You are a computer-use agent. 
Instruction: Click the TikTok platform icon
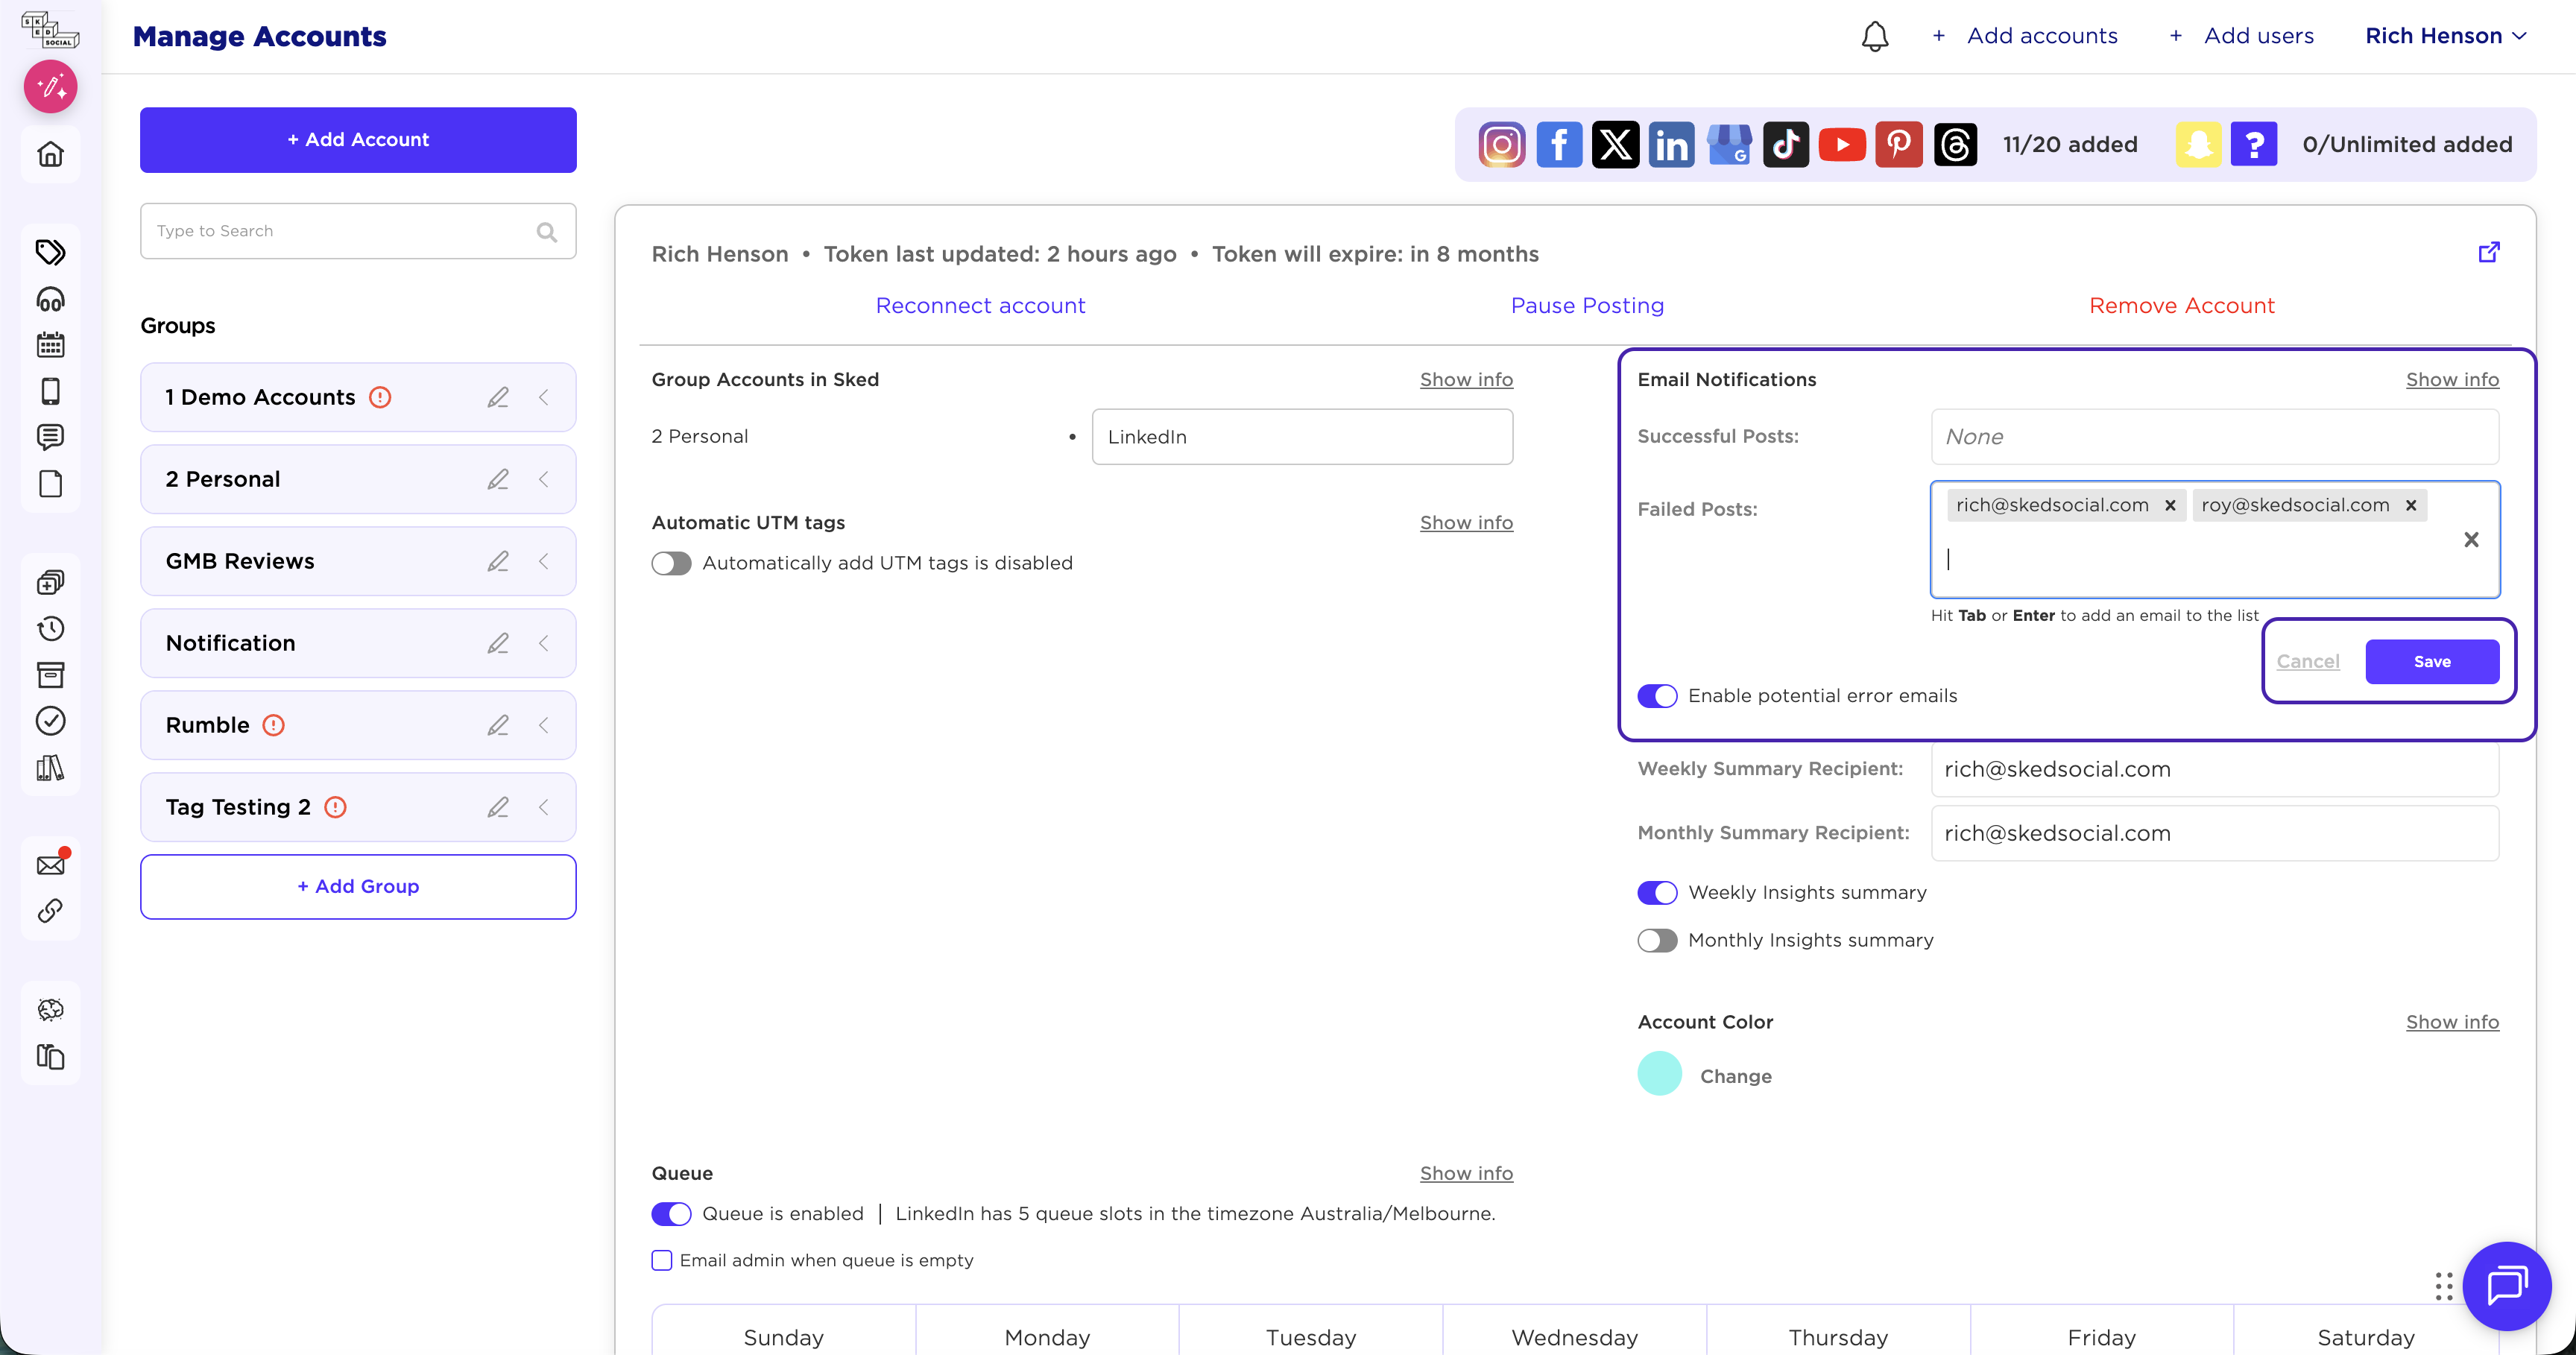tap(1785, 145)
